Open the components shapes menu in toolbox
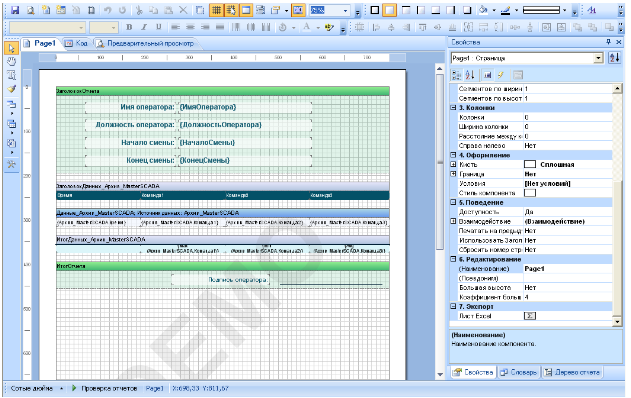Viewport: 631px width, 398px height. 11,143
